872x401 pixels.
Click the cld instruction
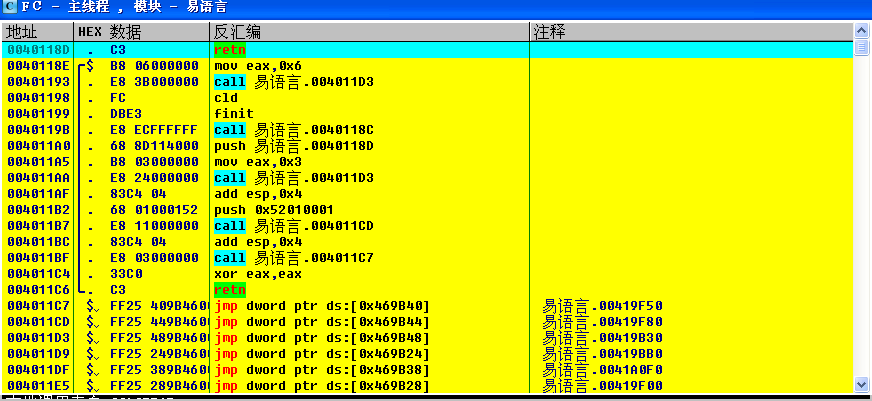click(226, 98)
